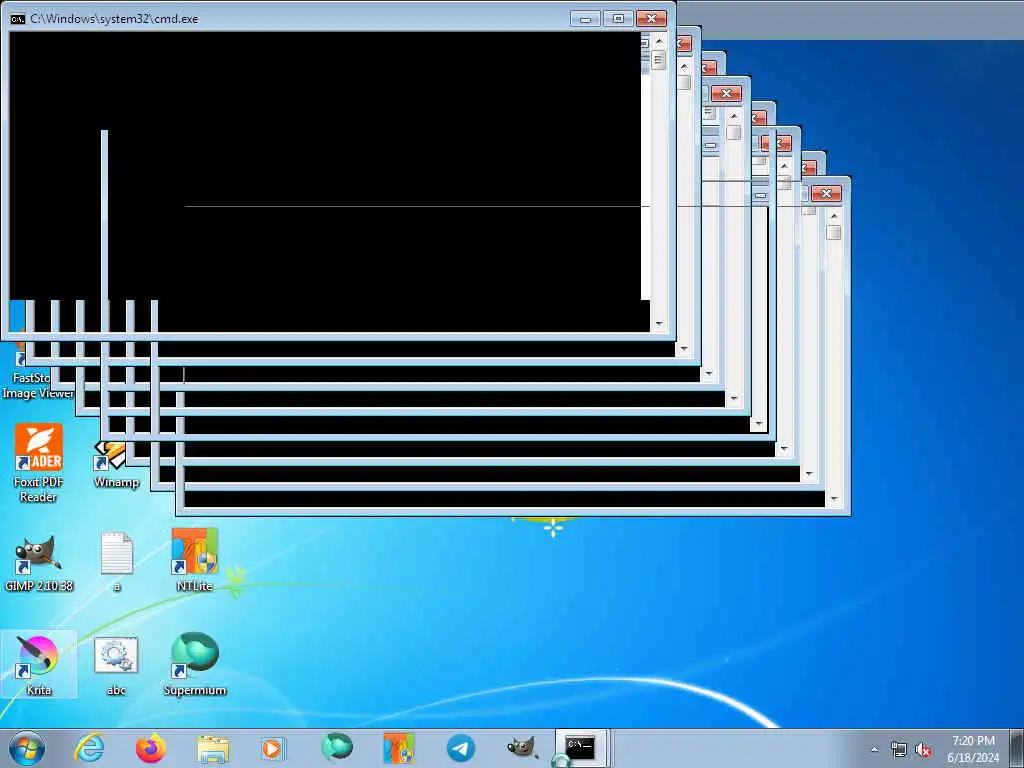This screenshot has width=1024, height=768.
Task: Open the NTLite desktop shortcut
Action: tap(195, 560)
